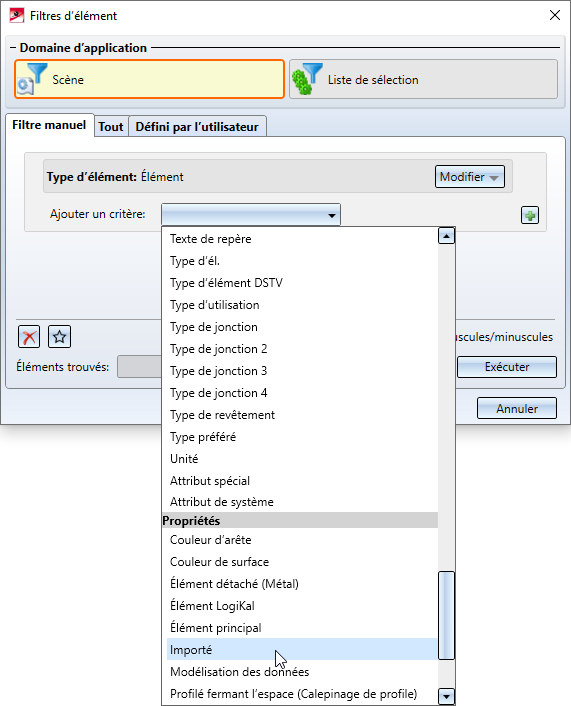This screenshot has width=571, height=706.
Task: Delete filter with the red X icon
Action: pyautogui.click(x=29, y=337)
